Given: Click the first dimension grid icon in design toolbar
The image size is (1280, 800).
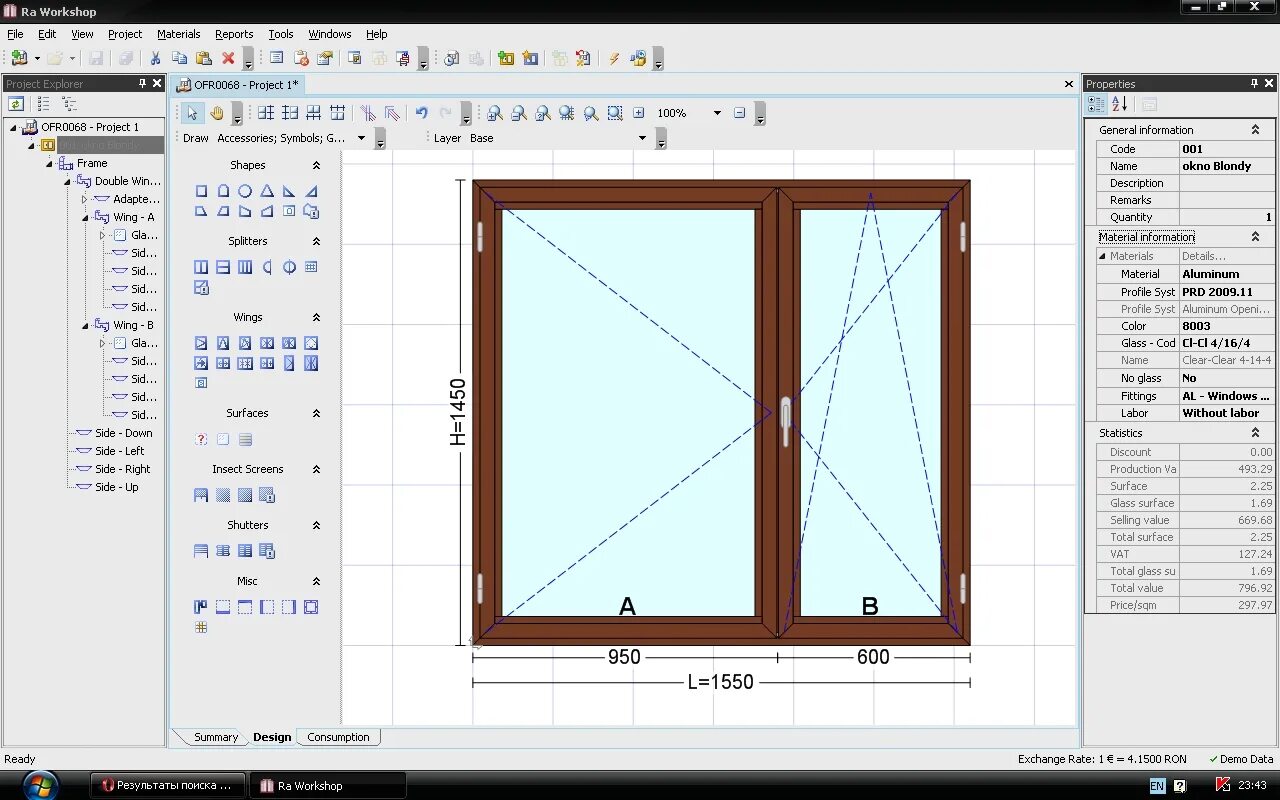Looking at the screenshot, I should click(x=266, y=113).
